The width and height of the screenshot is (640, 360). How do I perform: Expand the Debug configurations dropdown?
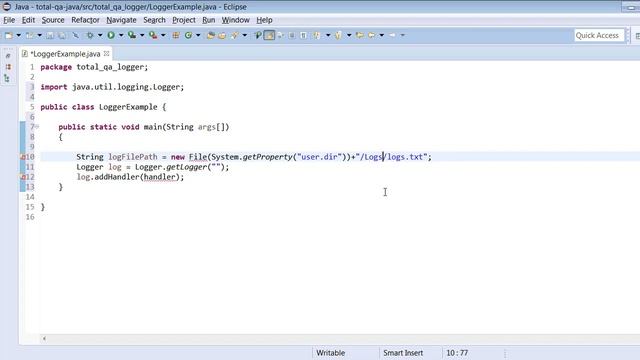[x=100, y=36]
